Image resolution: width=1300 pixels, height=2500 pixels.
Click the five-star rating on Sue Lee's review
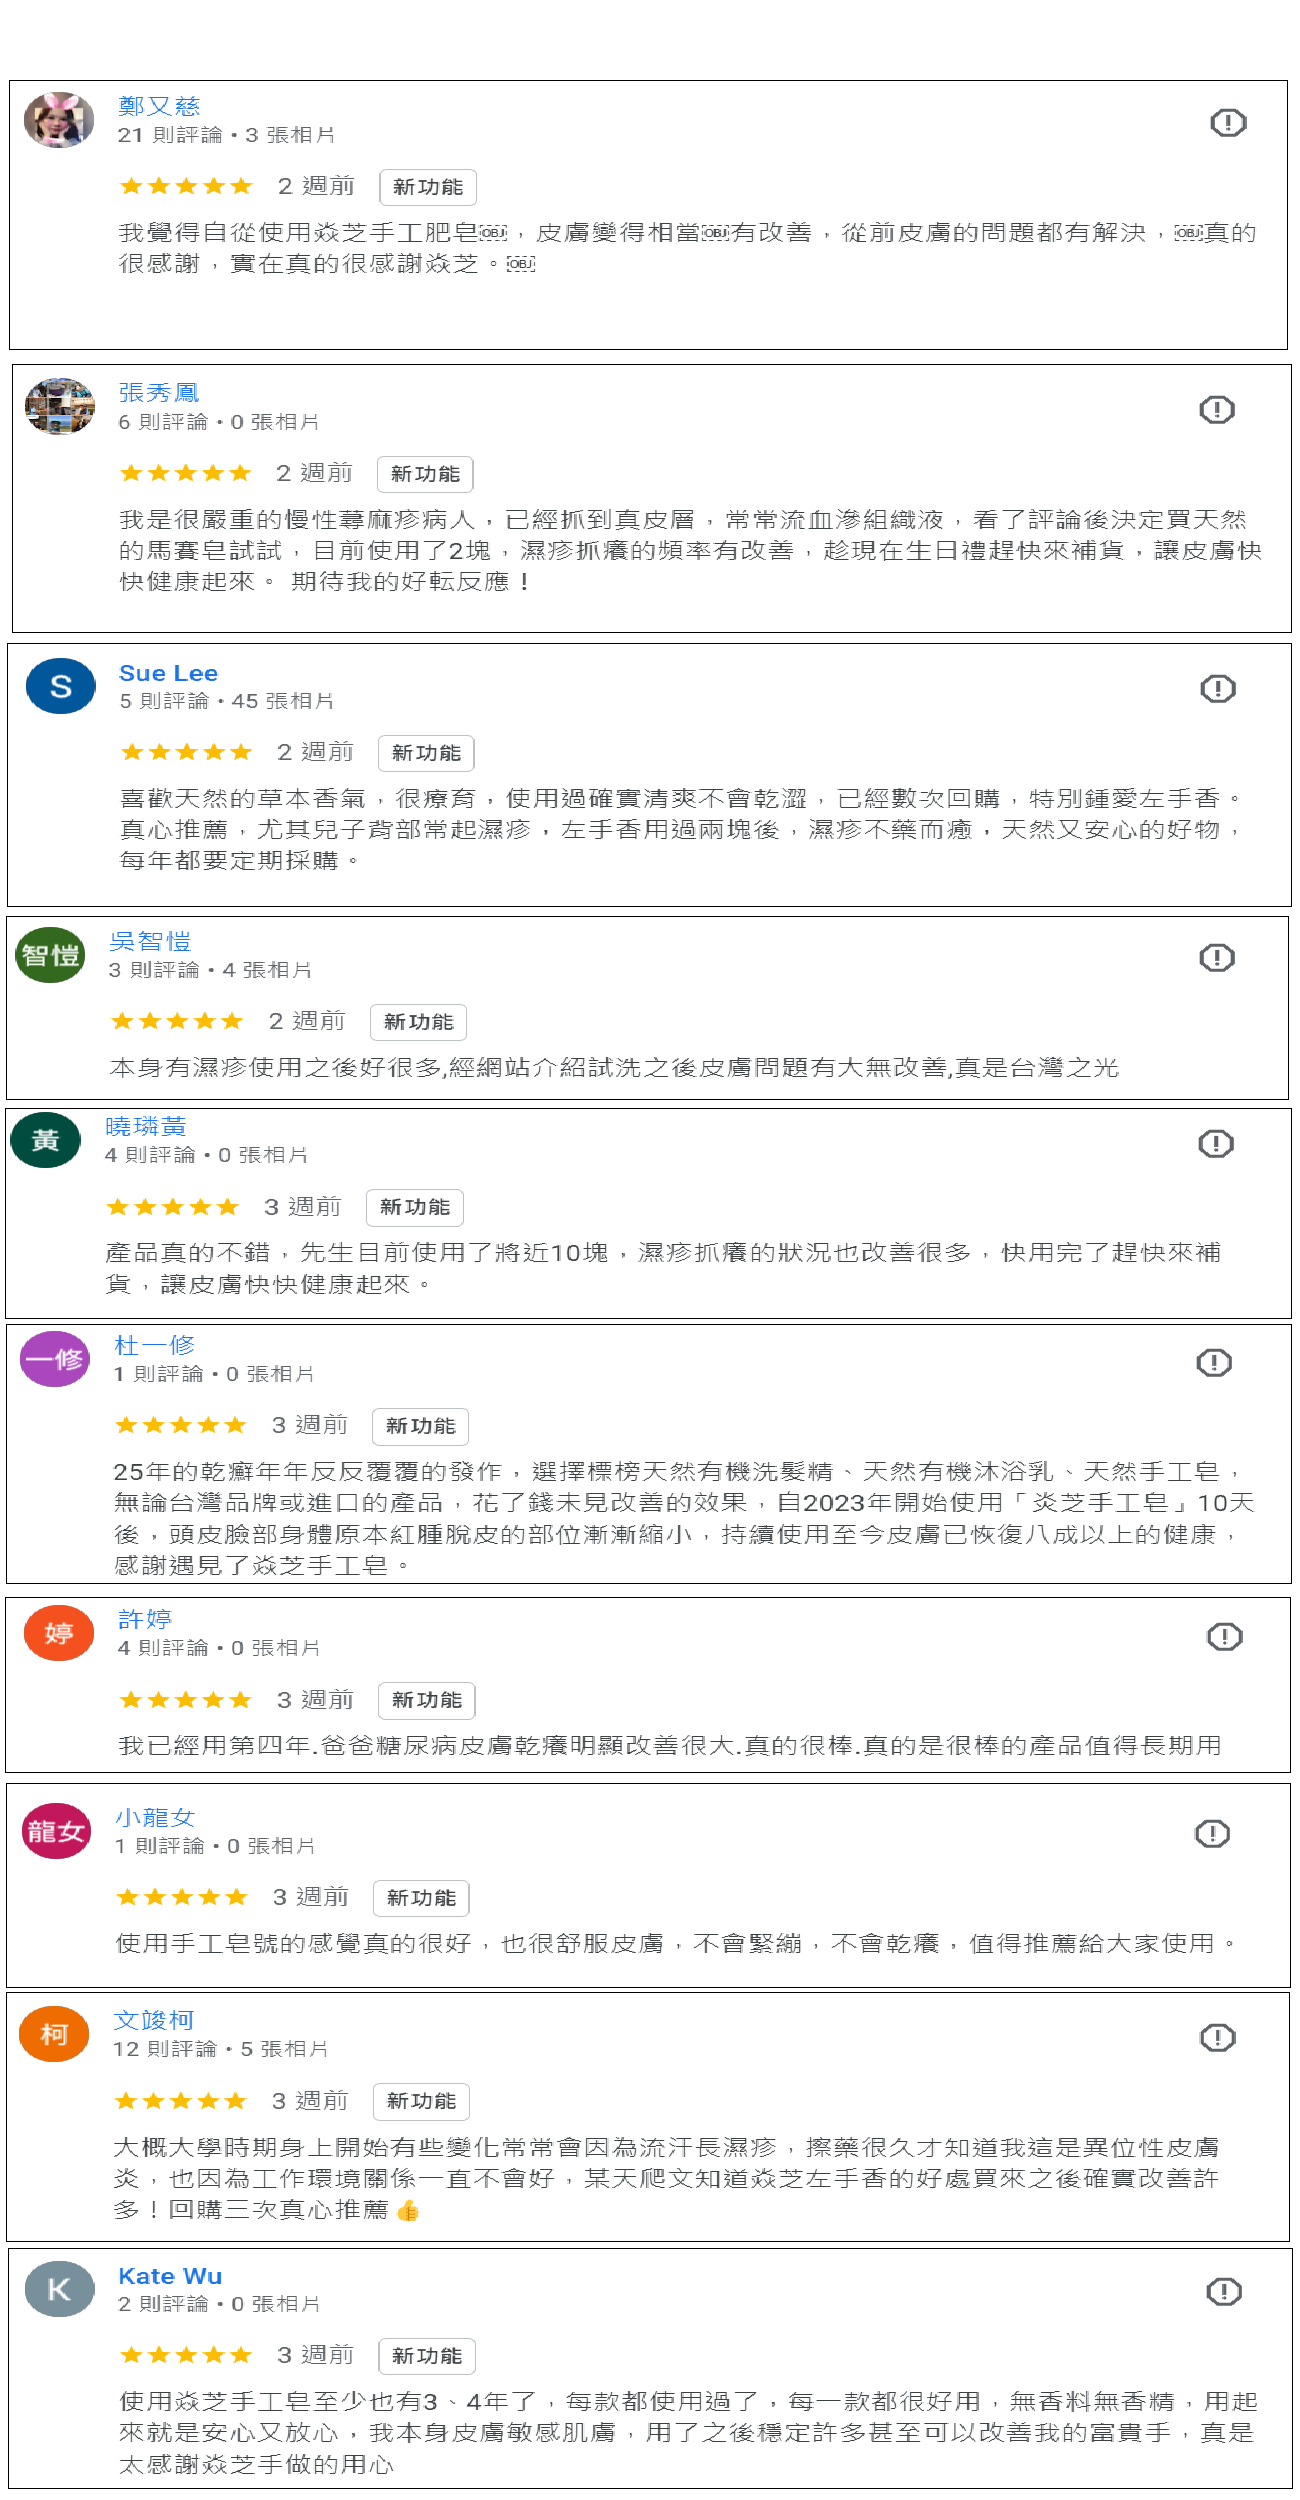click(x=186, y=752)
